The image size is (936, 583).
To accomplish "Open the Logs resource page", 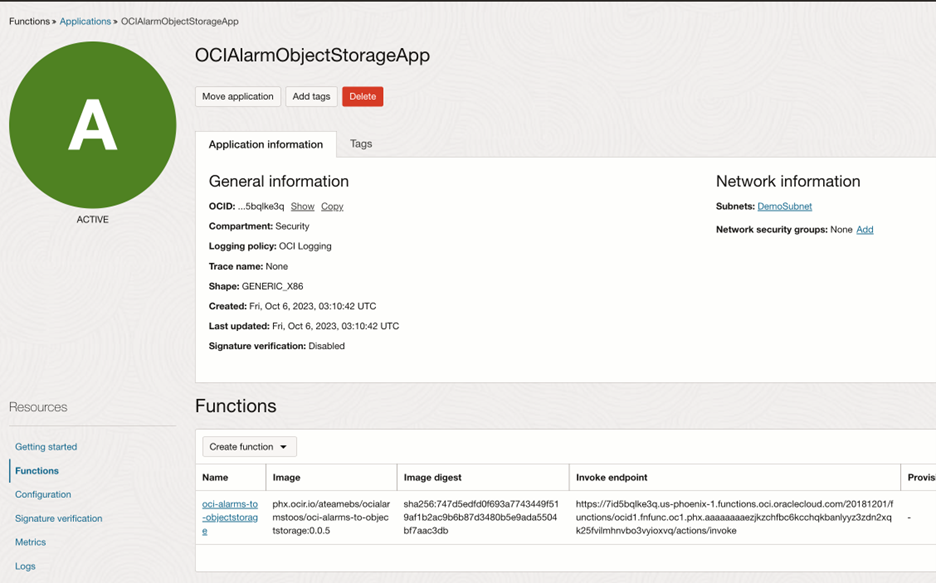I will point(25,566).
